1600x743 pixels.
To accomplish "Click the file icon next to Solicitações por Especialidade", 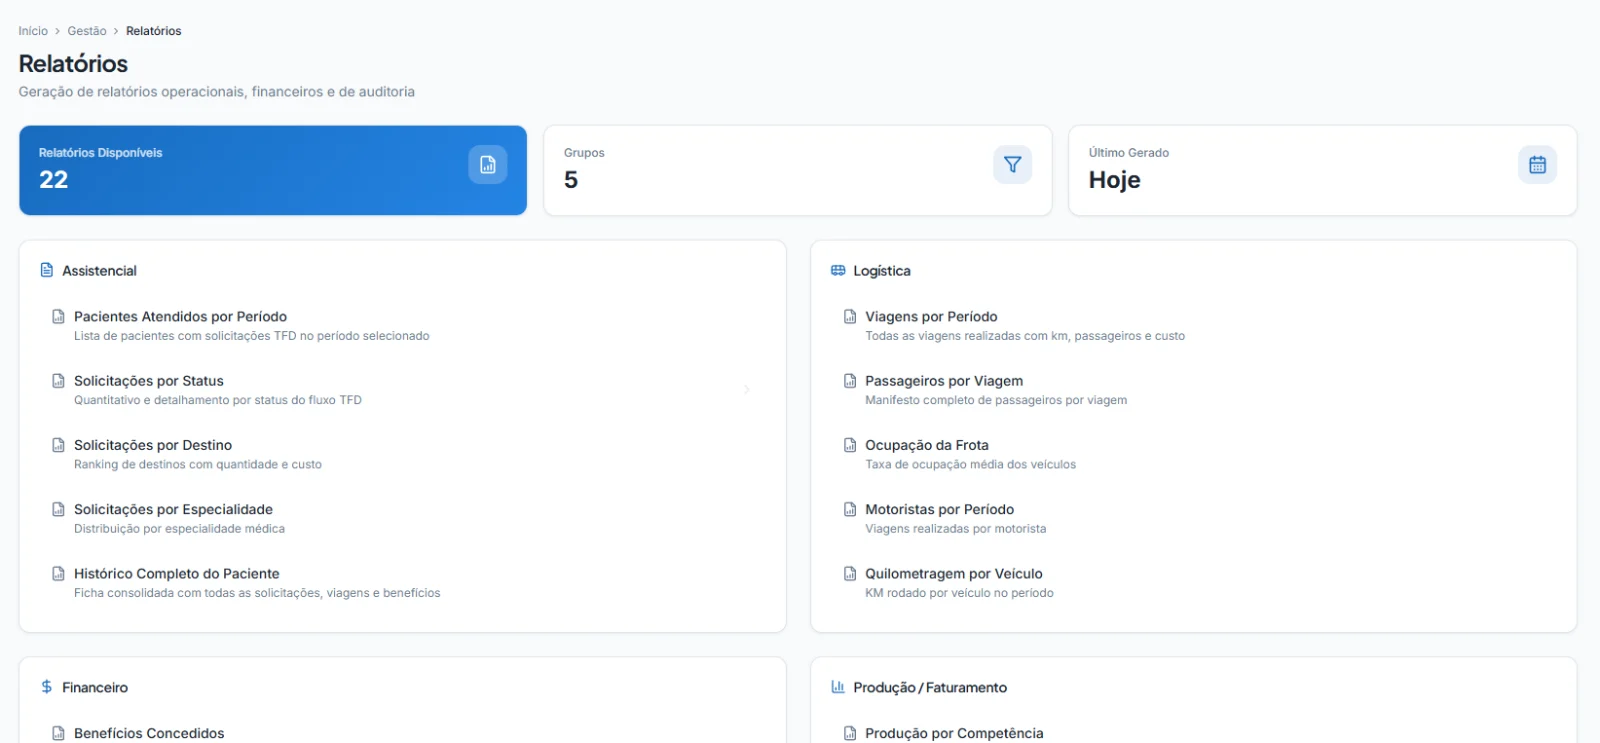I will point(58,509).
